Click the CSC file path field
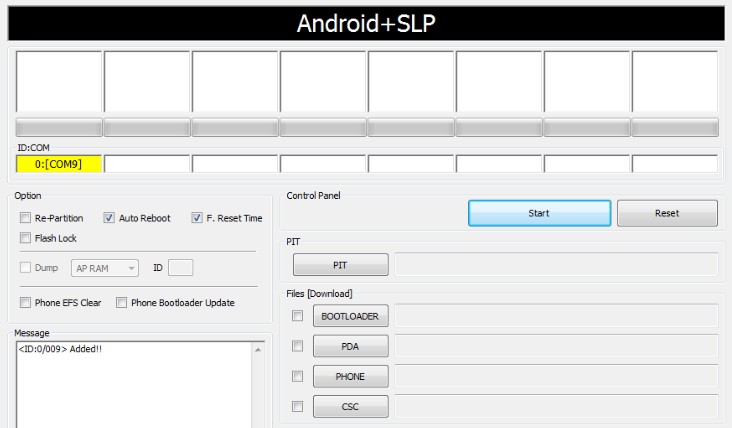This screenshot has width=732, height=428. 556,407
